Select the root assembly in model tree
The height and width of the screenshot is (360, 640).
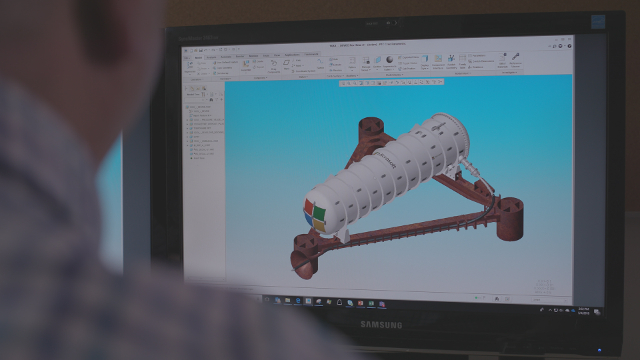click(199, 107)
